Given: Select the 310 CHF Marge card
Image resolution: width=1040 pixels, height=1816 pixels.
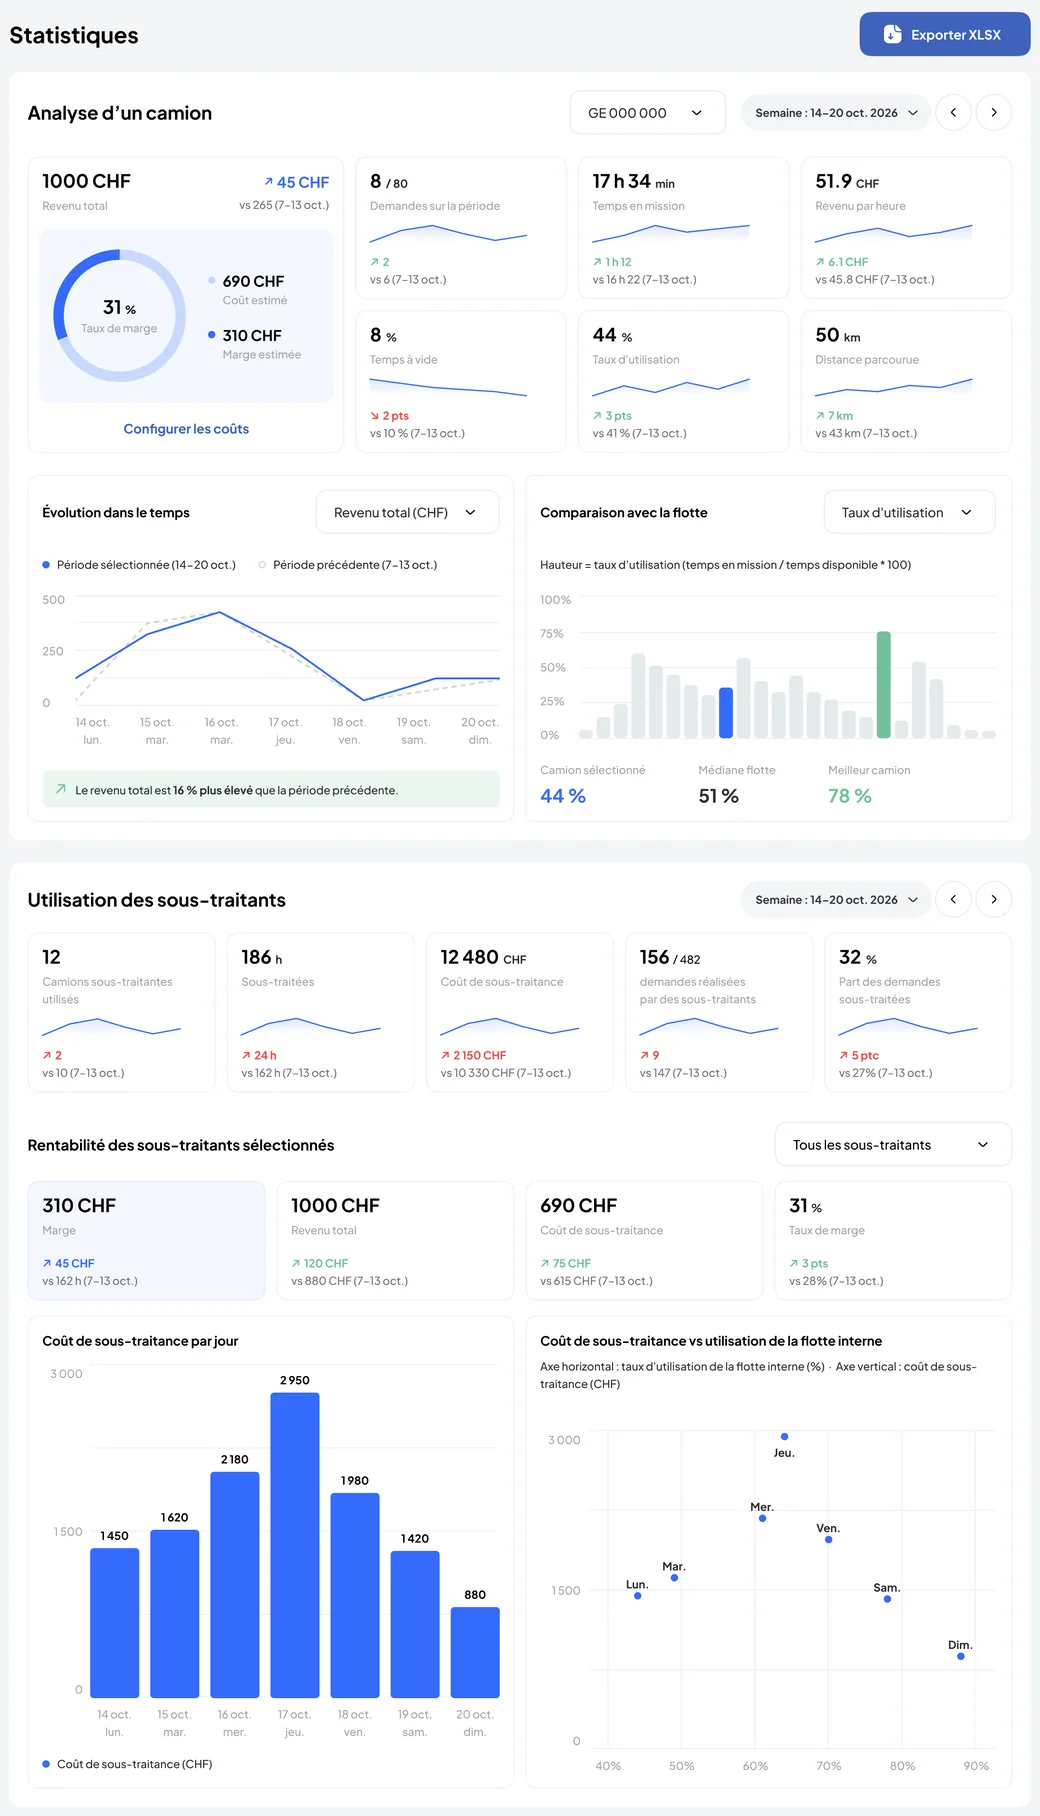Looking at the screenshot, I should click(x=146, y=1241).
